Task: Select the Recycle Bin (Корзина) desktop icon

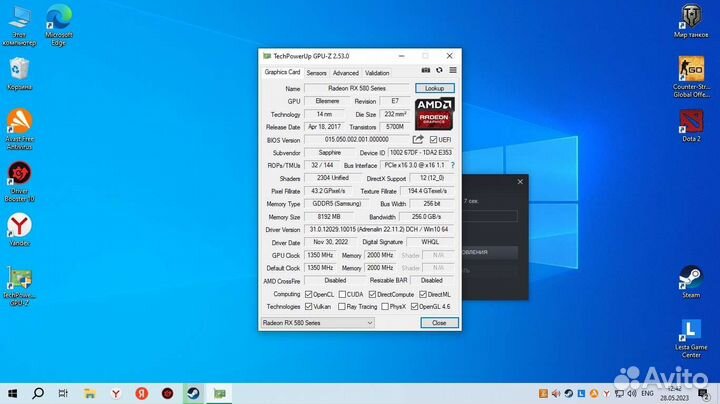Action: pyautogui.click(x=19, y=73)
